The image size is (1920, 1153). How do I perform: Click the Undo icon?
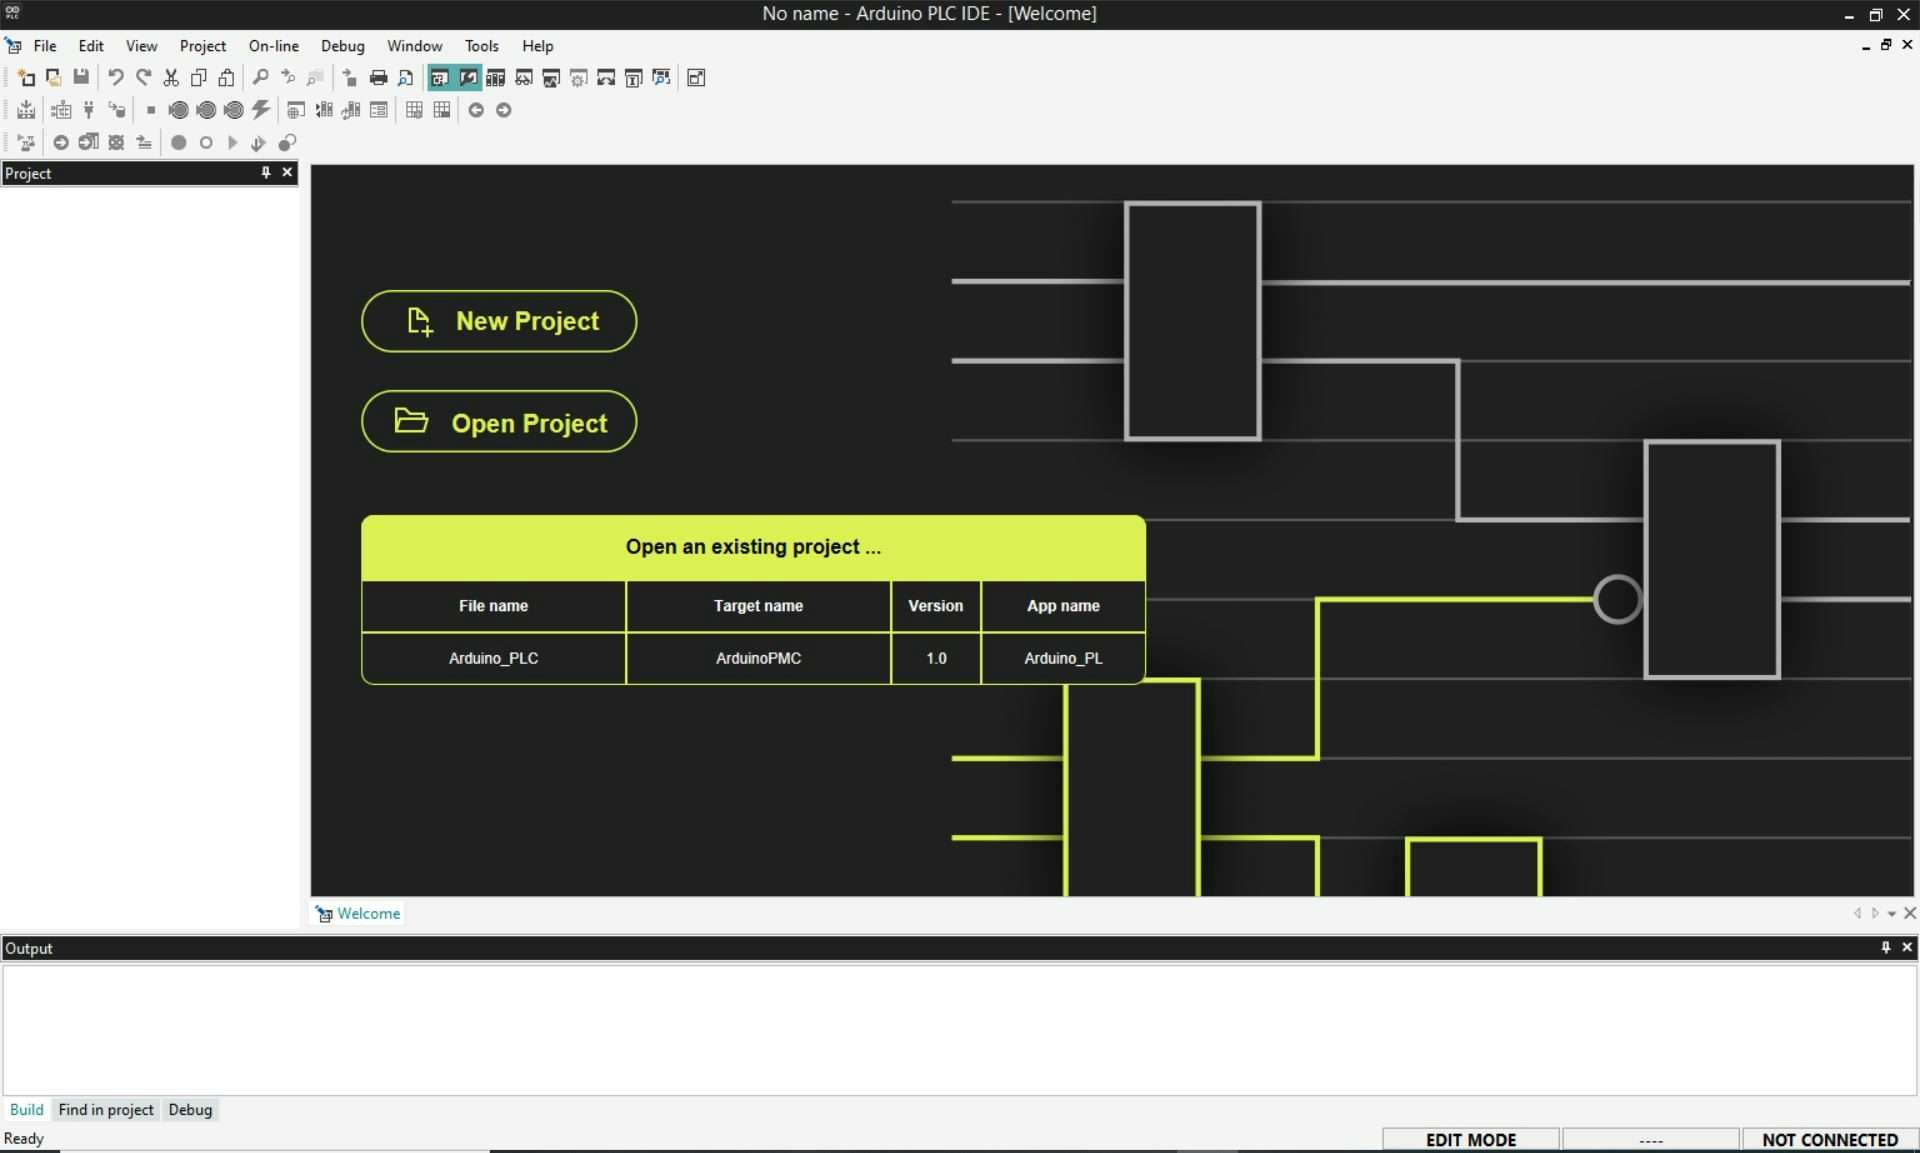[116, 77]
